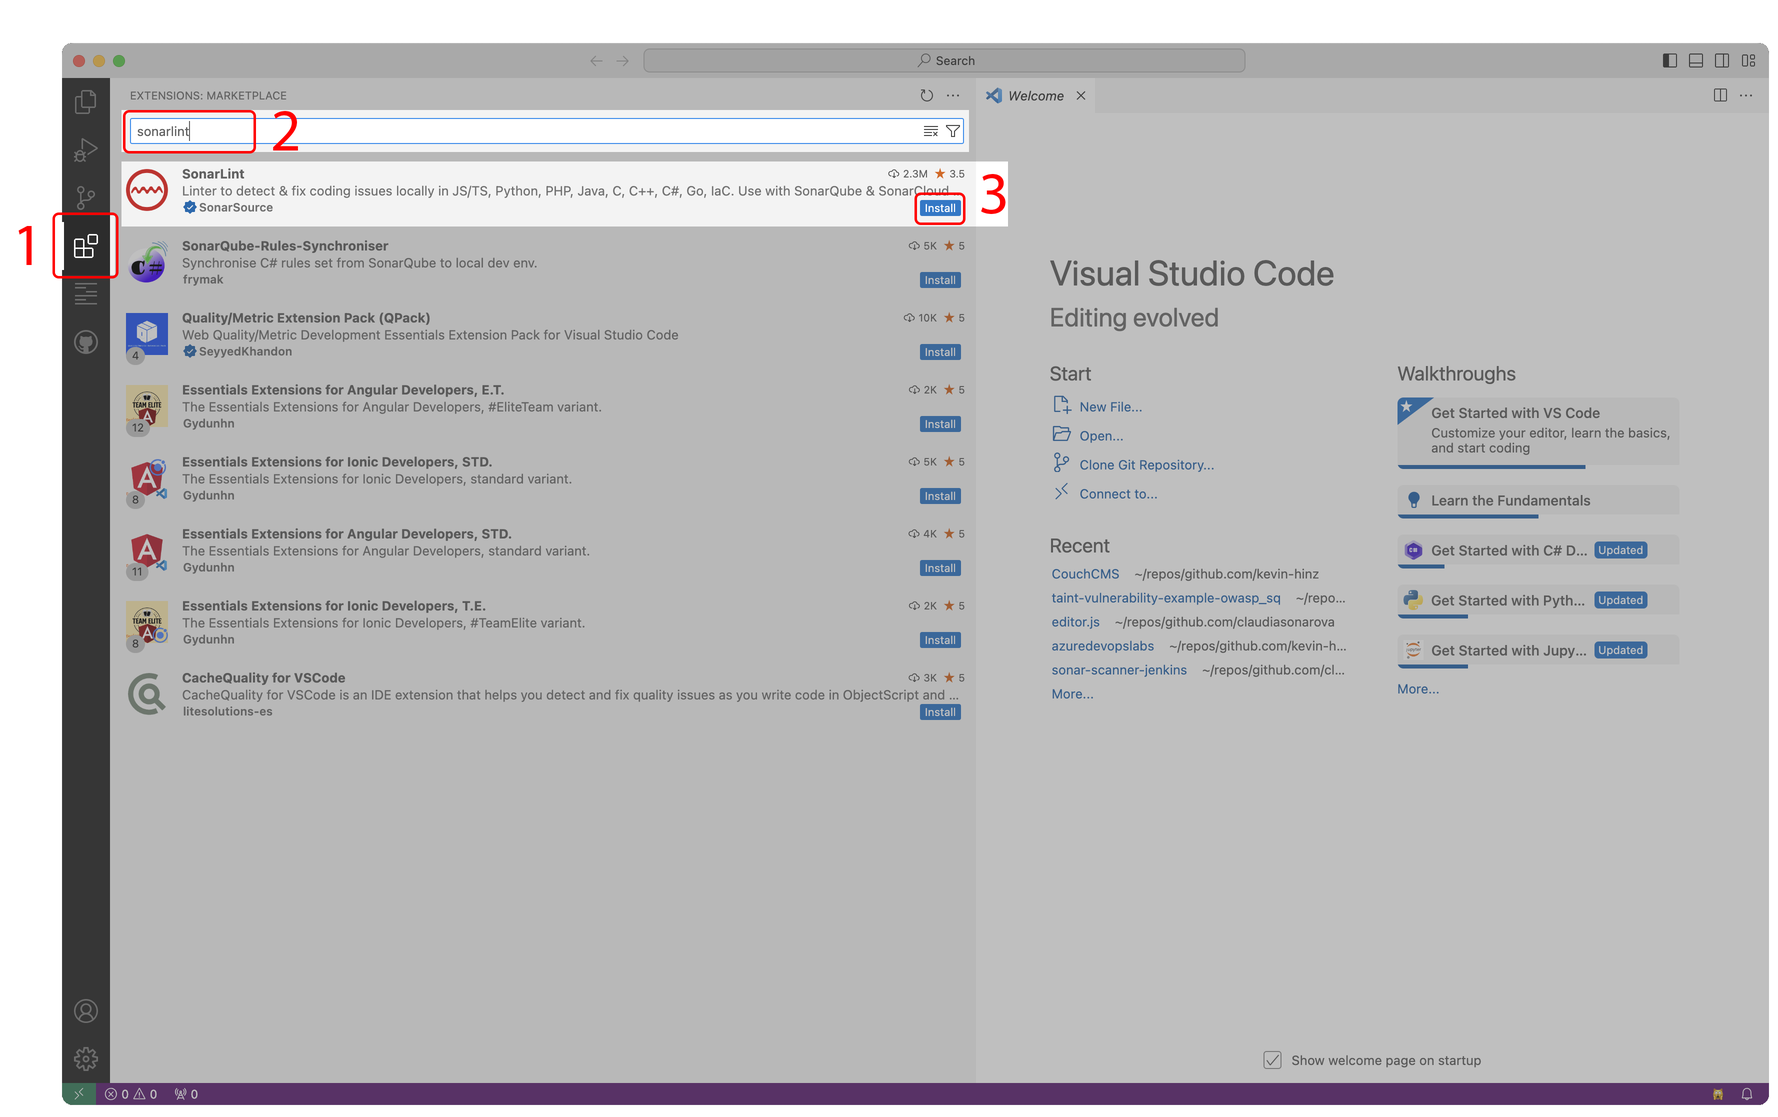This screenshot has height=1117, width=1778.
Task: Open recent taint-vulnerability-example-owasp_sq project
Action: [x=1165, y=598]
